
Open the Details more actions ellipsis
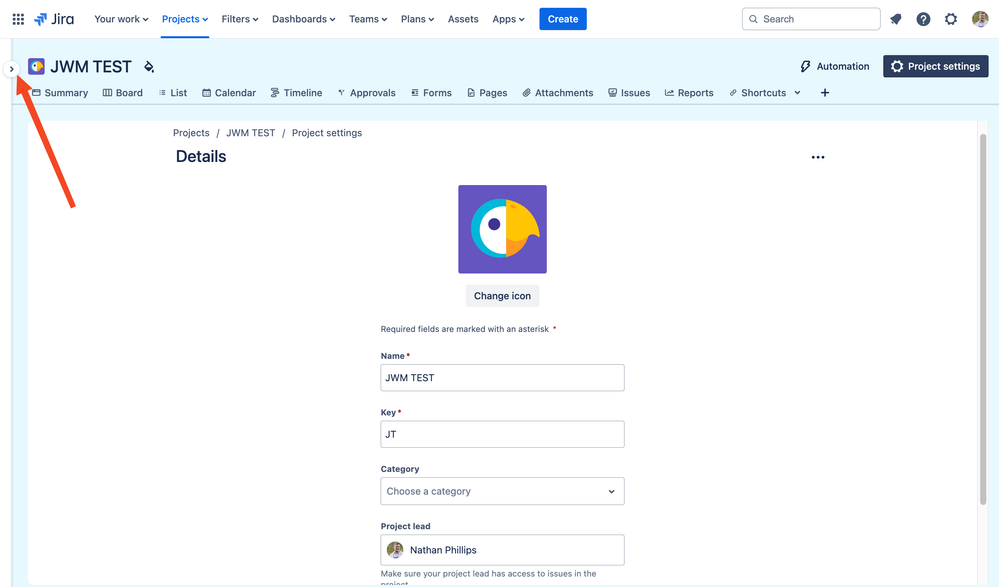pyautogui.click(x=818, y=157)
